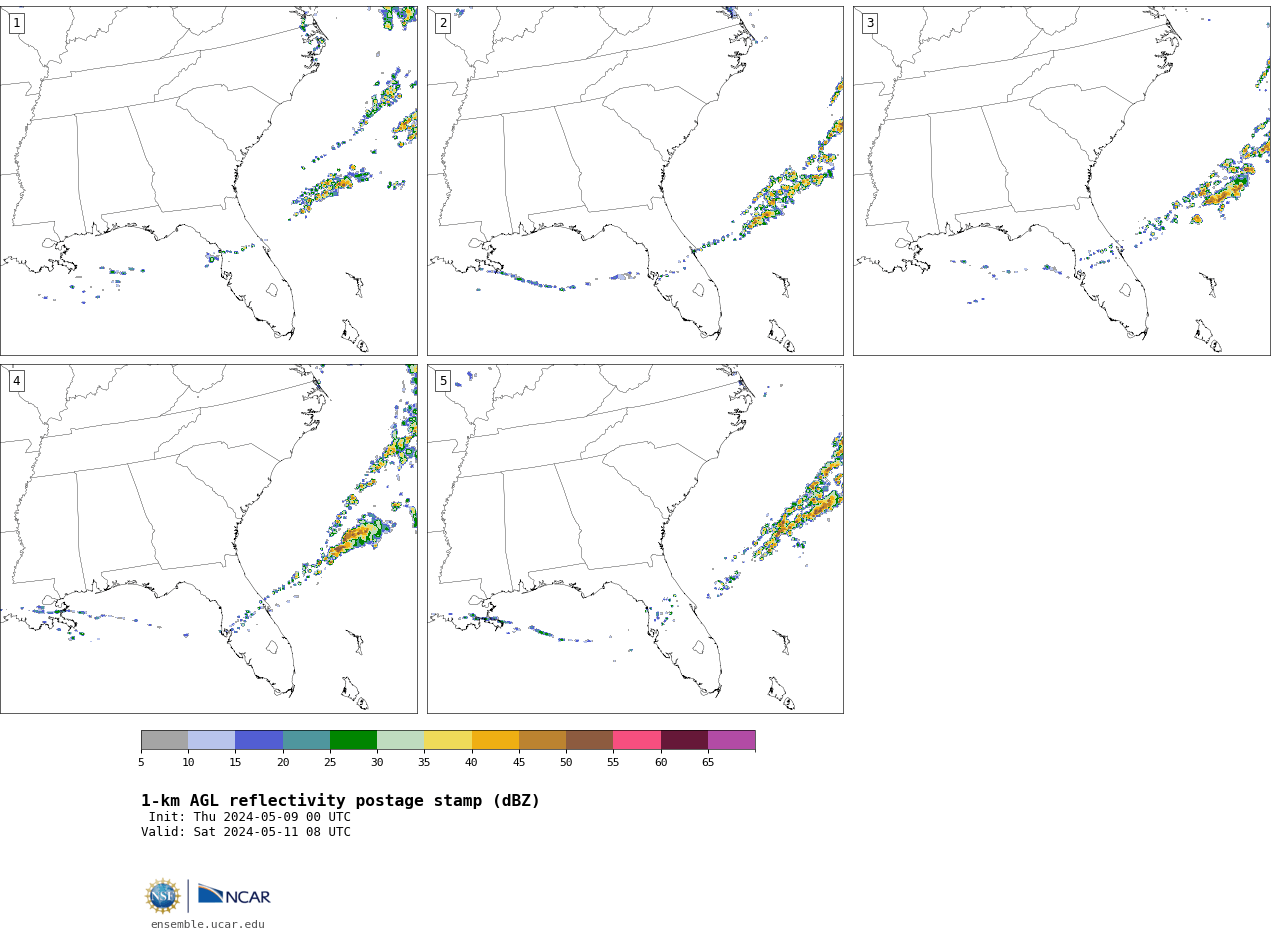Open ensemble member 3 map panel
This screenshot has height=936, width=1280.
(x=1062, y=181)
